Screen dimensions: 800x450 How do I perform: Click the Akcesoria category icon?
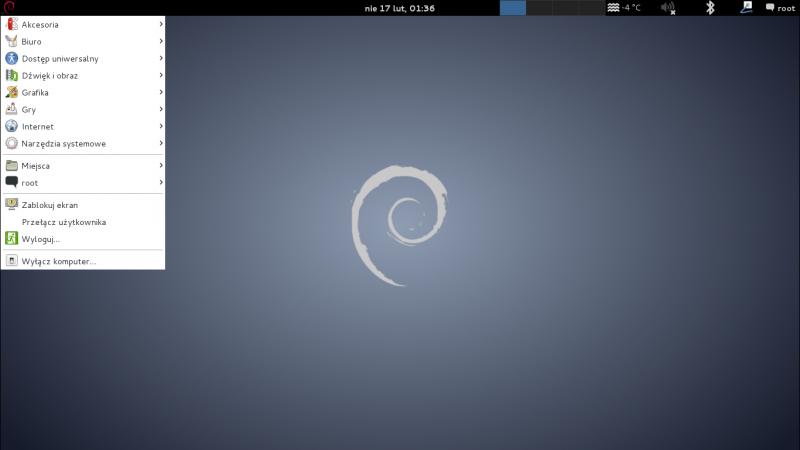click(12, 24)
